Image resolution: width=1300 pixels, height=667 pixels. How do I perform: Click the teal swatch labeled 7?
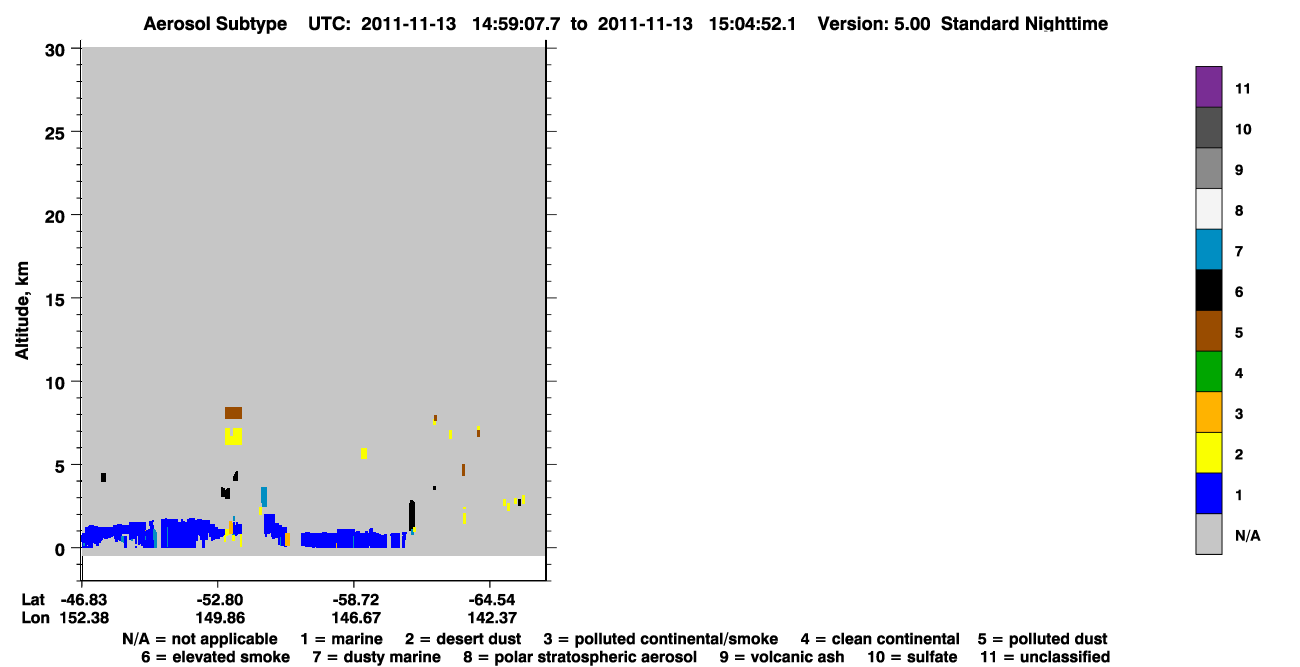[1208, 250]
